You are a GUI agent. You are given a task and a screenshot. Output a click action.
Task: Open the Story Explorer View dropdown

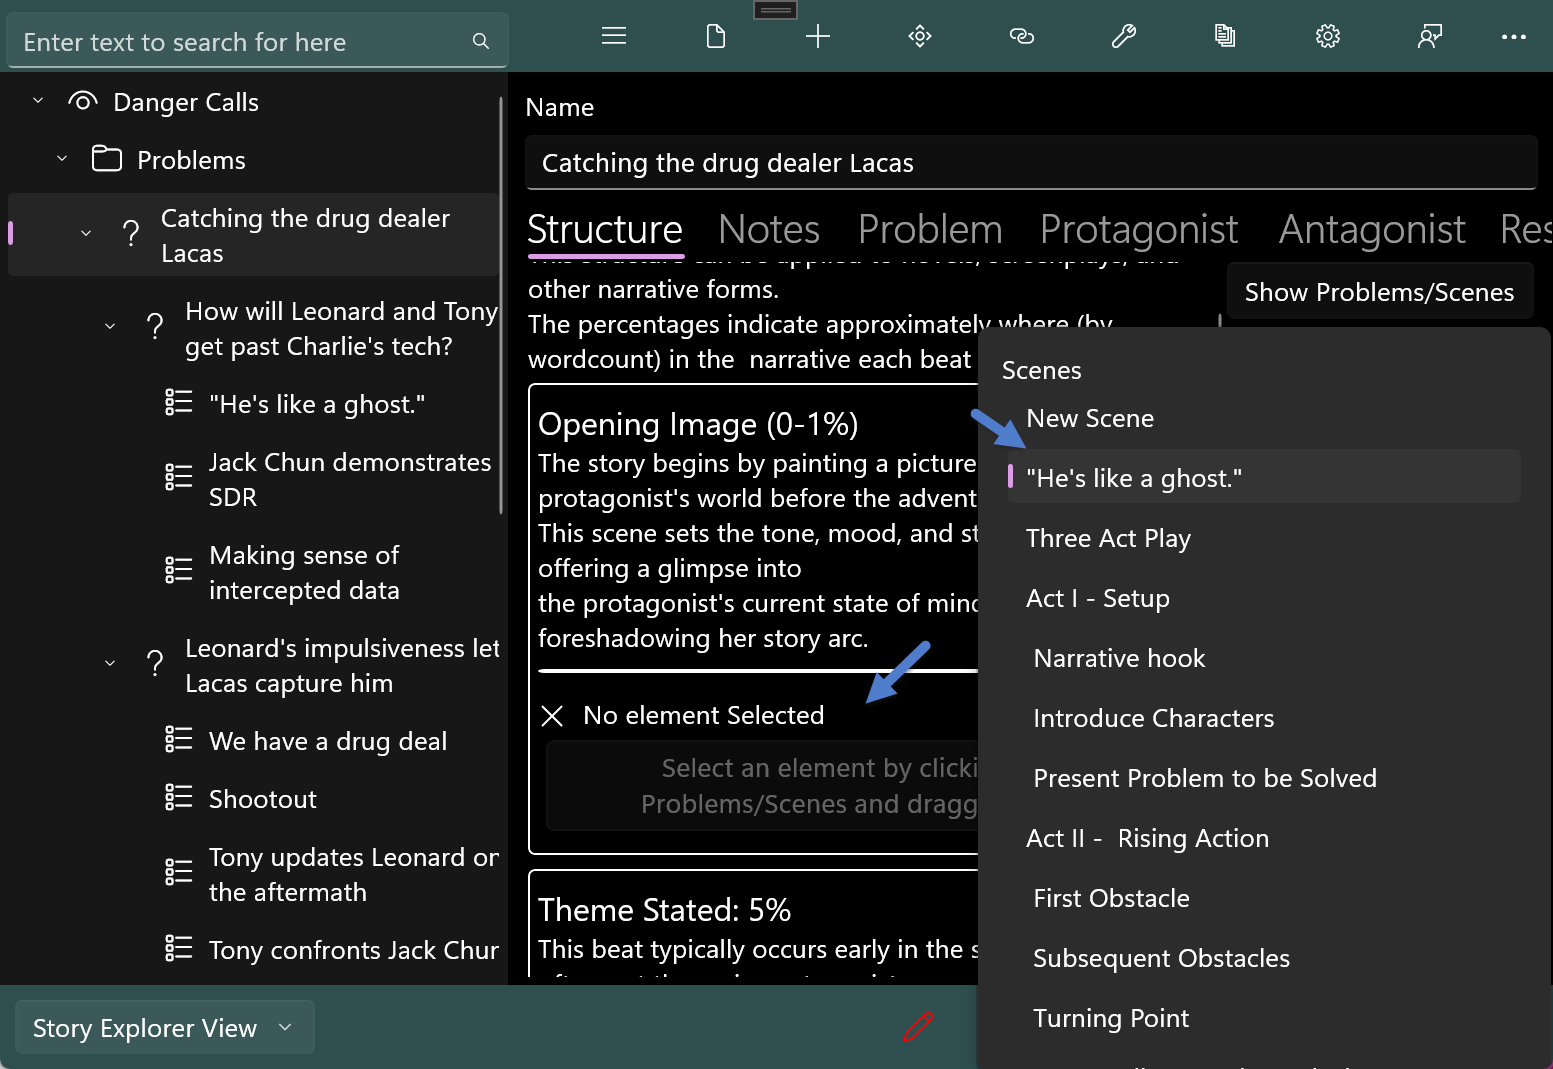point(164,1028)
